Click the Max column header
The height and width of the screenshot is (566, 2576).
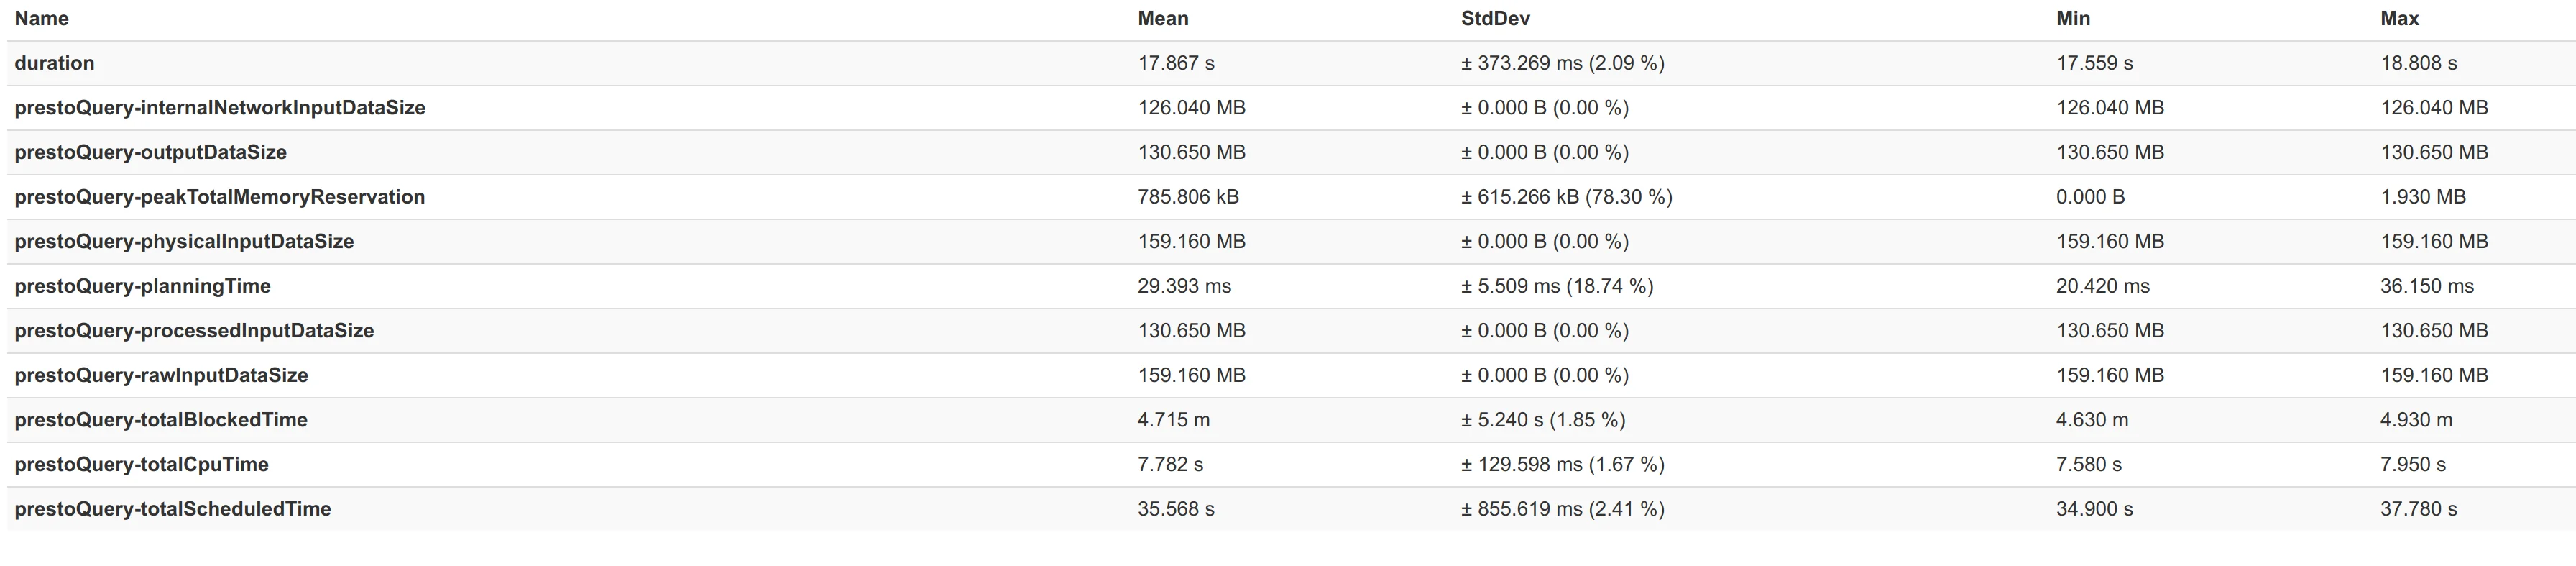2399,19
